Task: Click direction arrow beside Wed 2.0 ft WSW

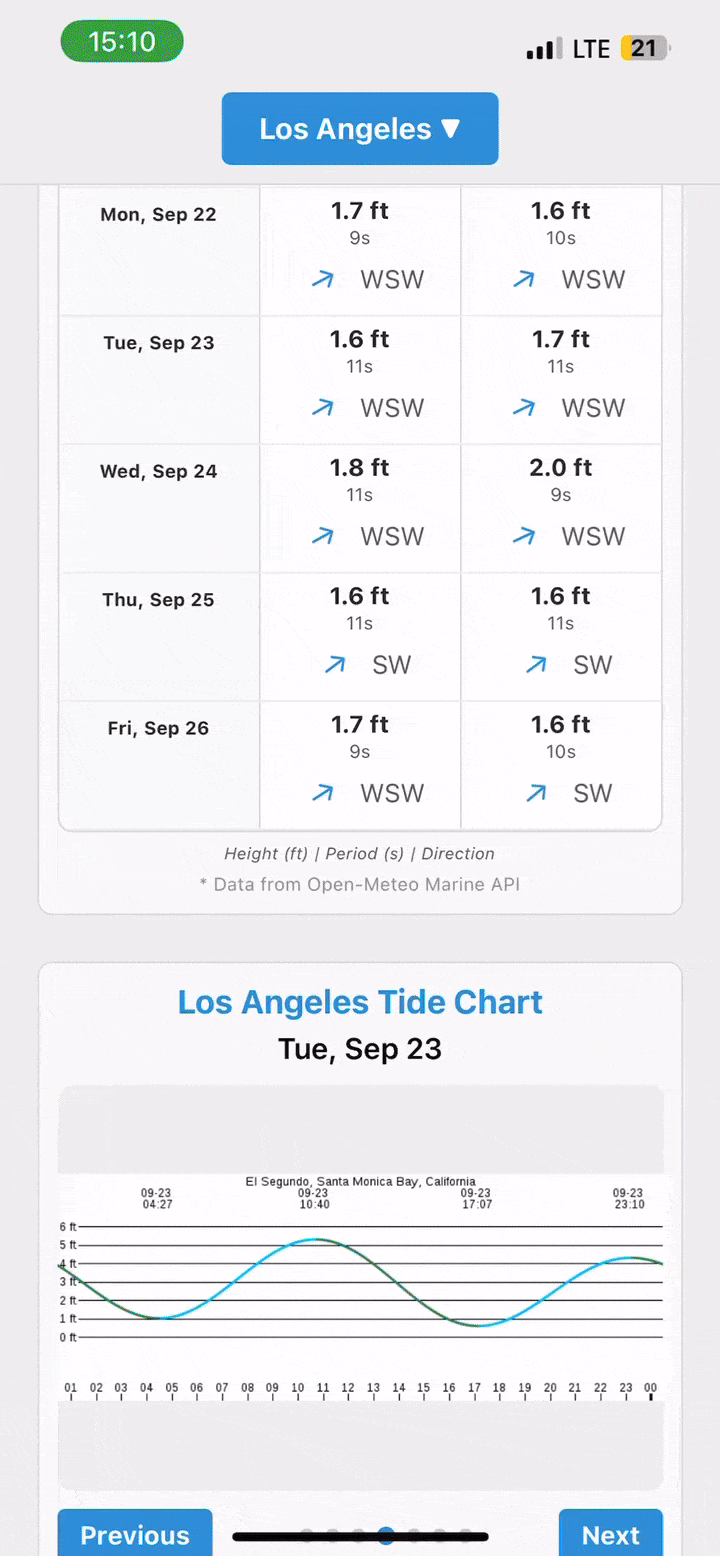Action: coord(523,536)
